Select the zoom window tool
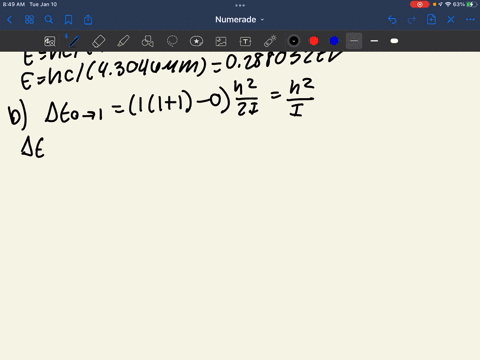480x360 pixels. click(50, 41)
